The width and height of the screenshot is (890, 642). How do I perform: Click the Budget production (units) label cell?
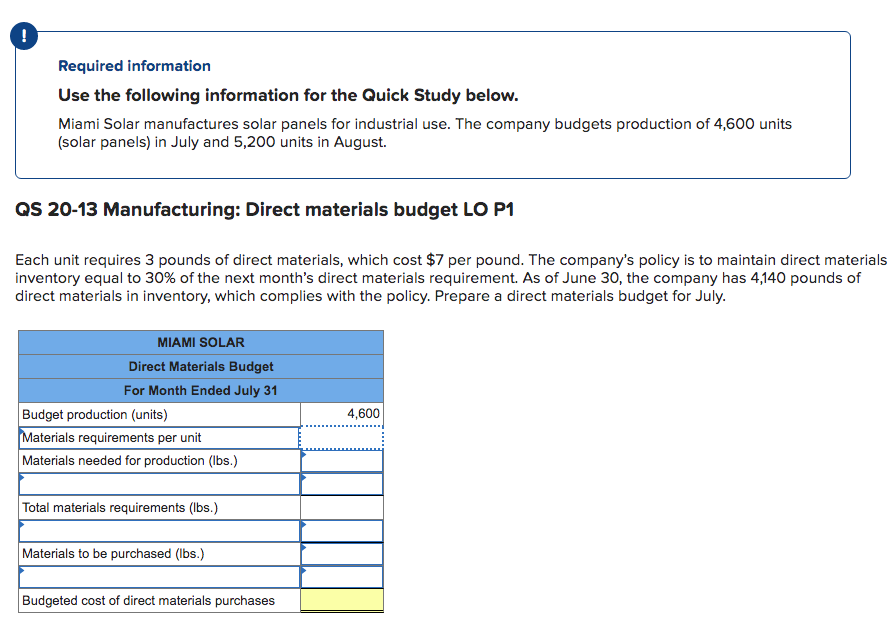(159, 414)
